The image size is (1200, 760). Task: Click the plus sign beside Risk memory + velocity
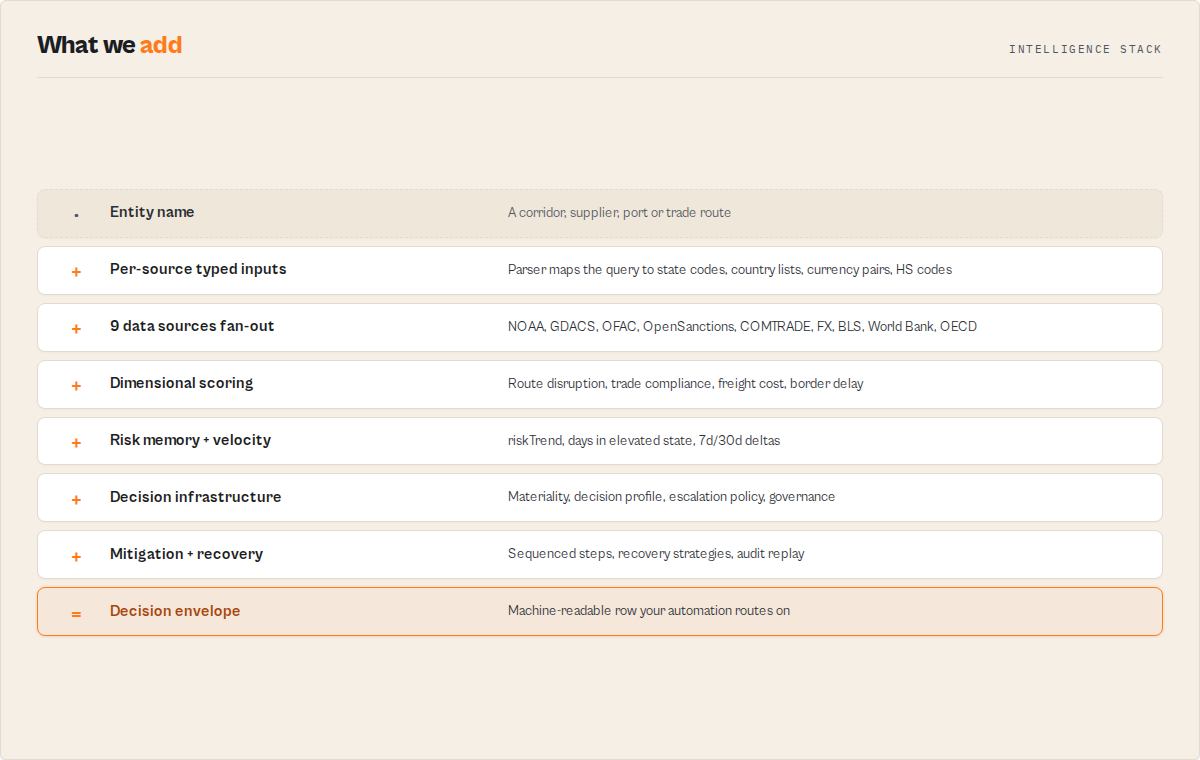click(x=76, y=442)
